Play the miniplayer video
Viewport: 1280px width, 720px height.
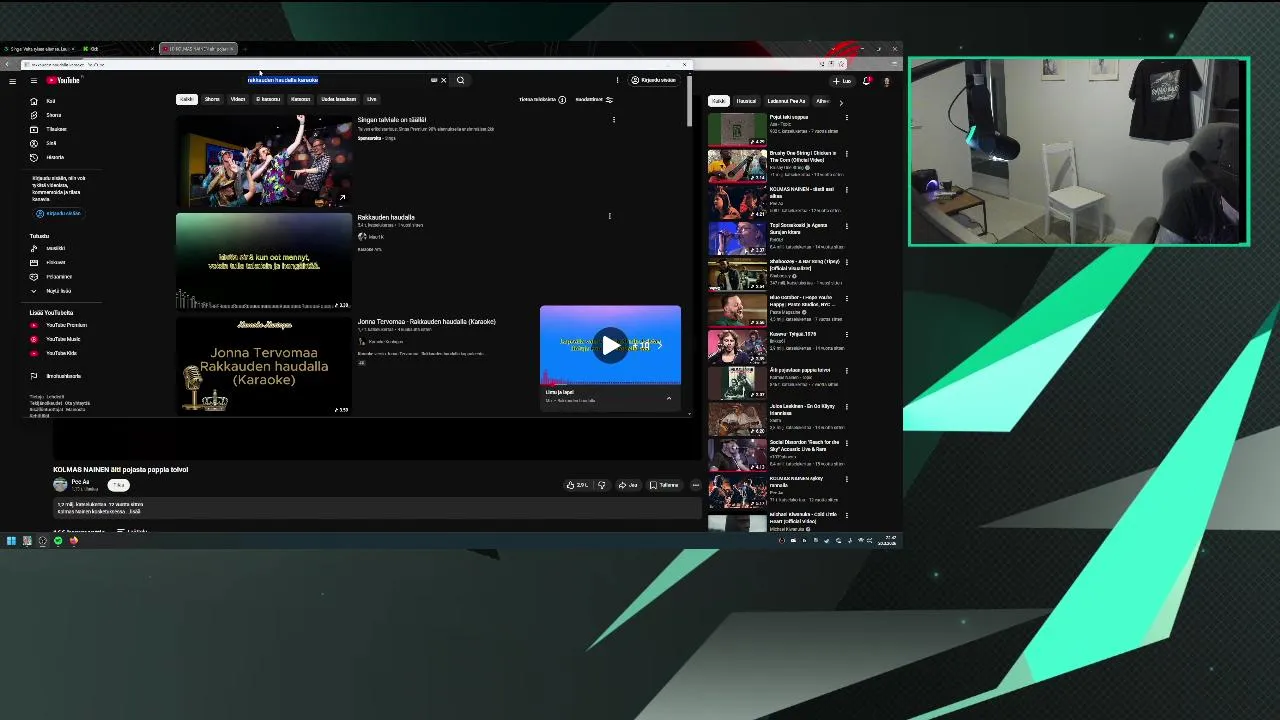pos(610,345)
